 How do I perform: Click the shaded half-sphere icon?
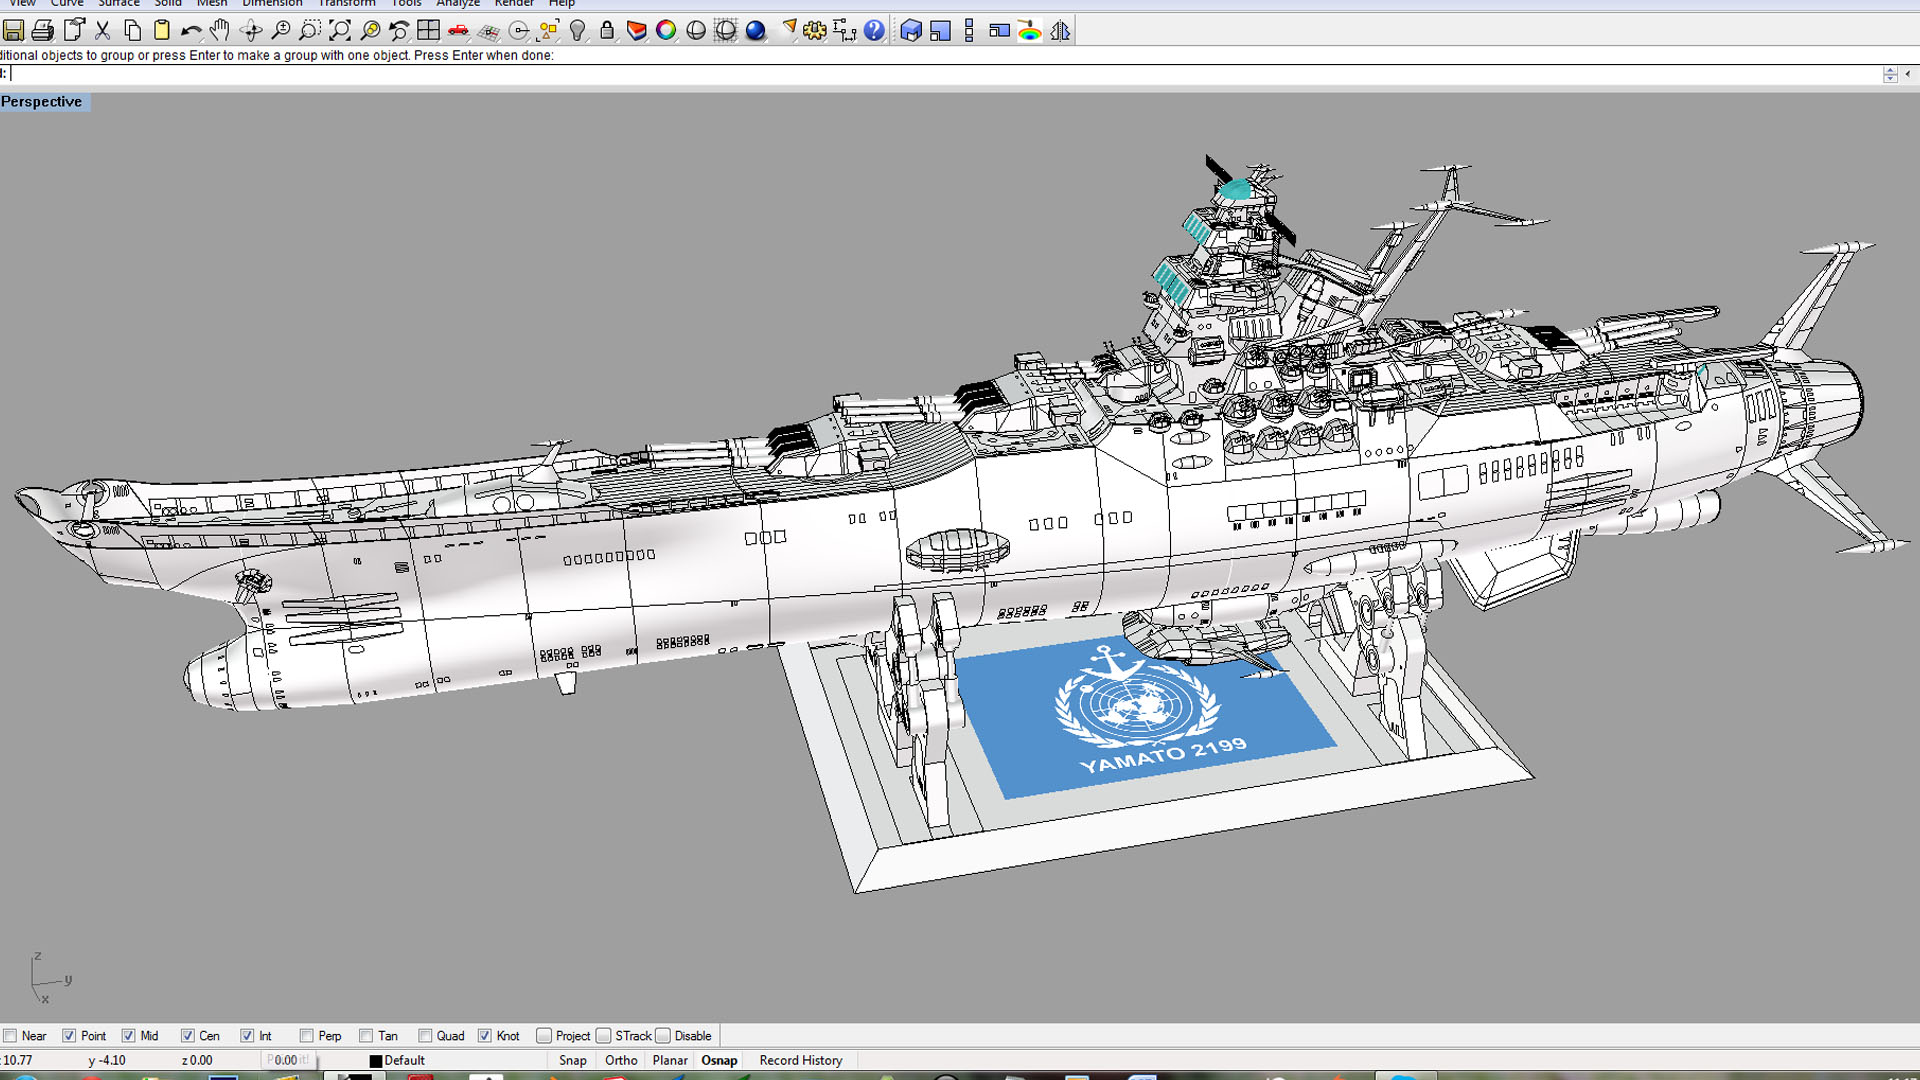click(696, 31)
